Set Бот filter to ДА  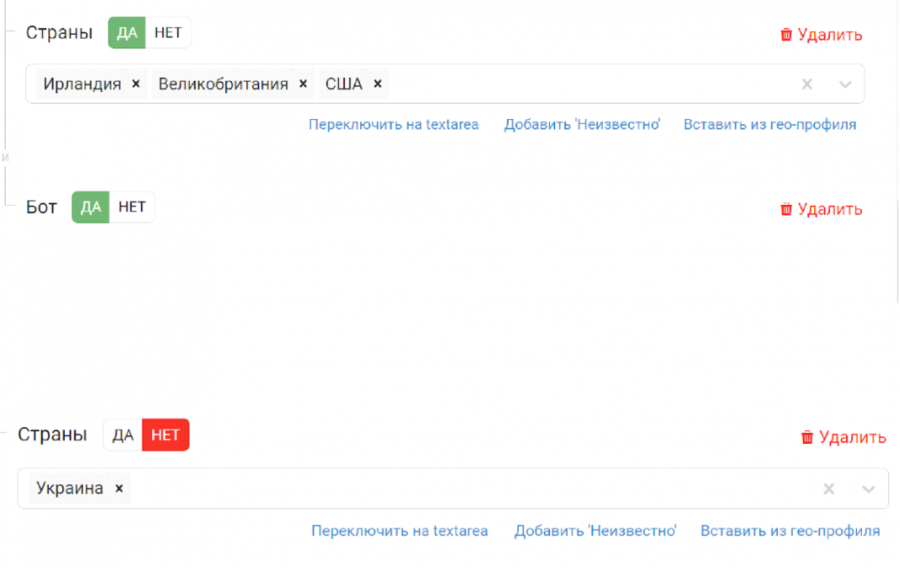[x=91, y=207]
